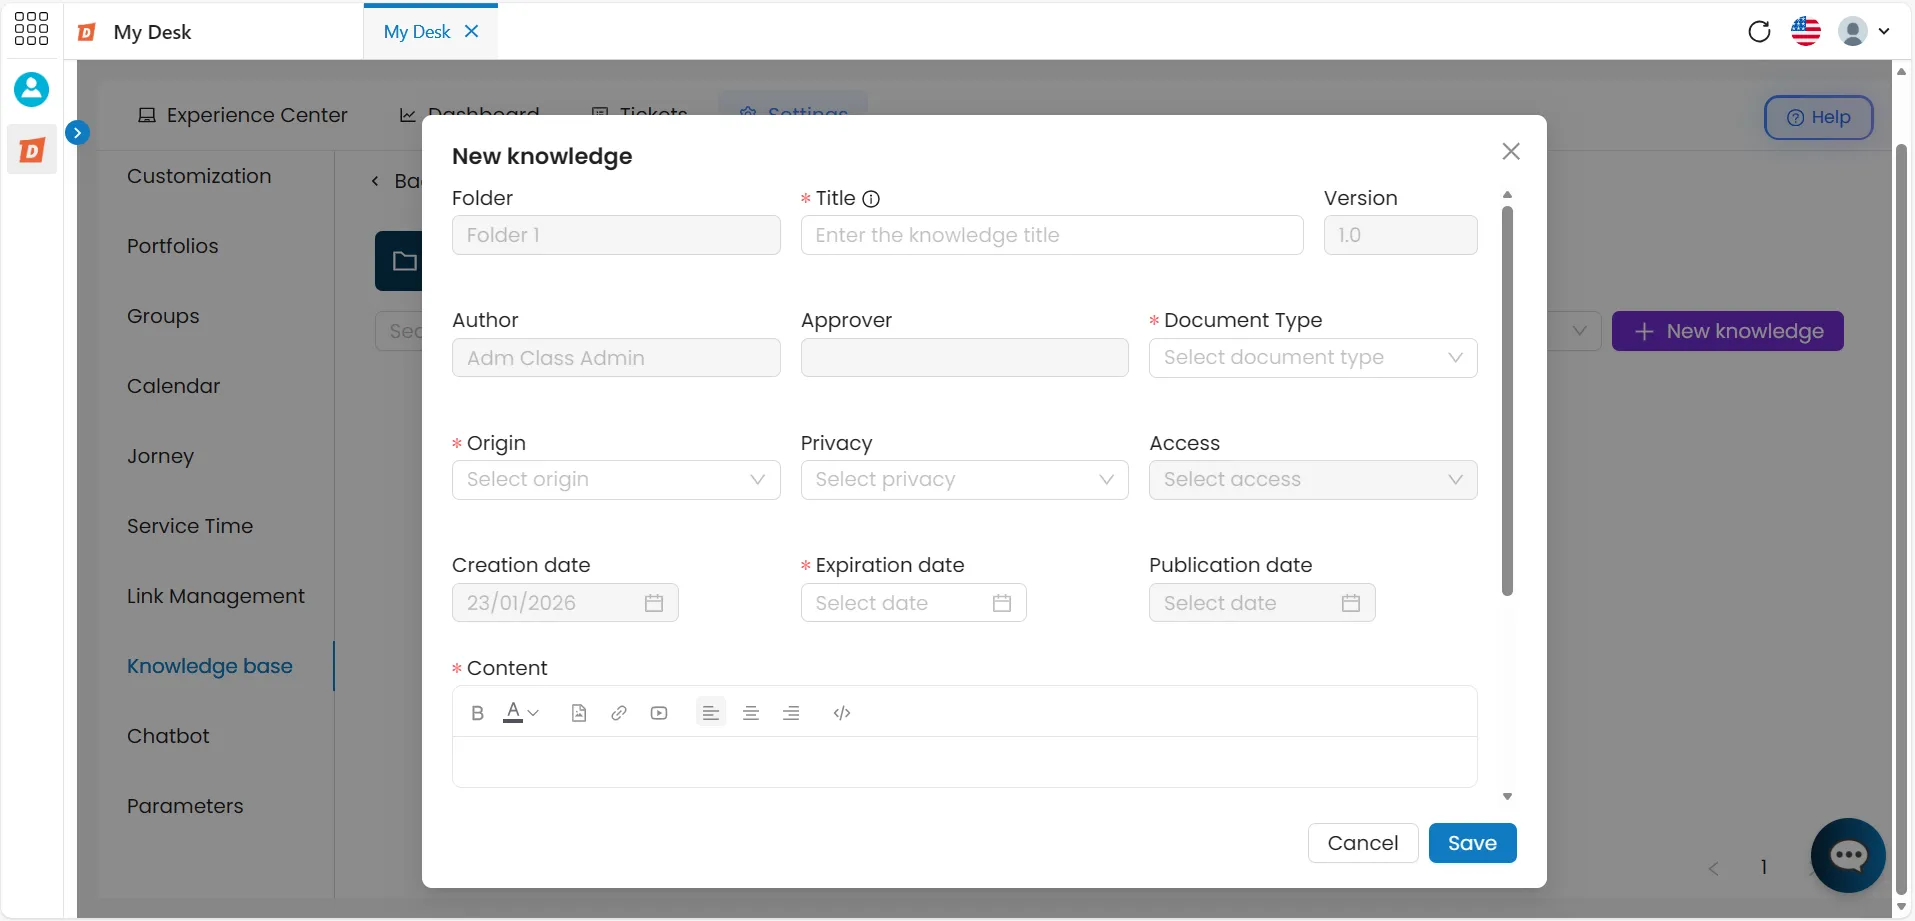The width and height of the screenshot is (1915, 921).
Task: Open the Chatbot settings section
Action: point(168,736)
